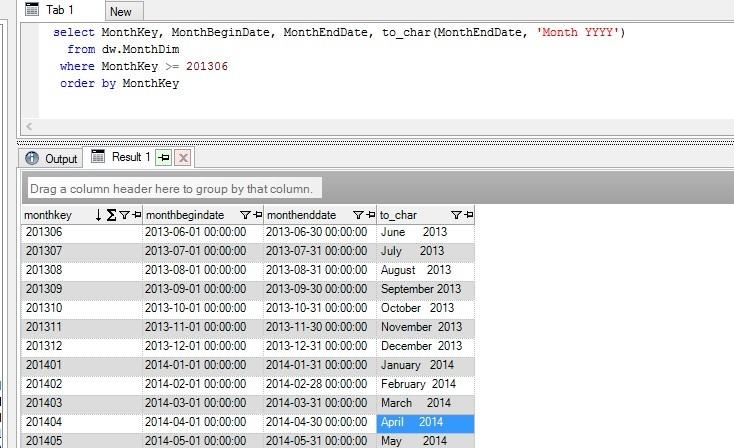
Task: Select 'February 2014' to_char cell
Action: click(x=426, y=384)
